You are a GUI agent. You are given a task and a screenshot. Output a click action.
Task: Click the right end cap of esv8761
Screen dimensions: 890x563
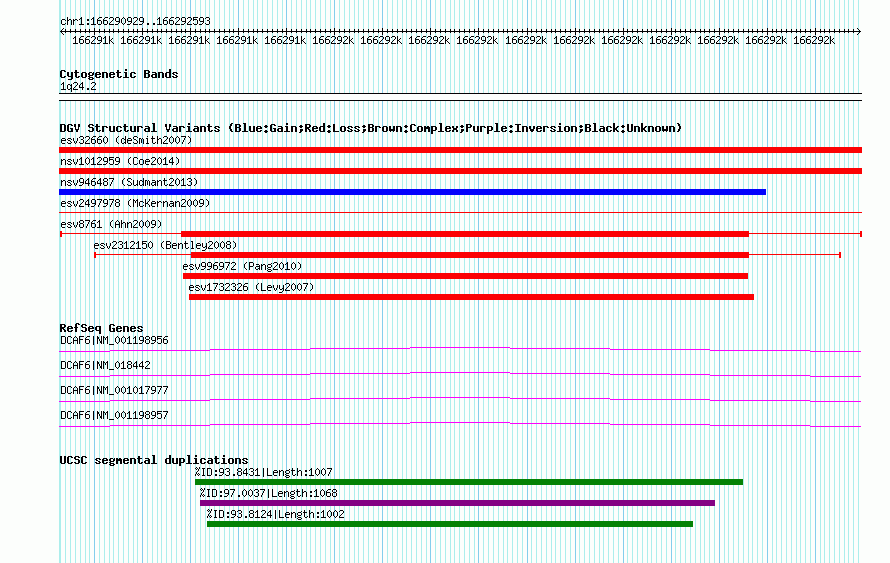tap(861, 234)
